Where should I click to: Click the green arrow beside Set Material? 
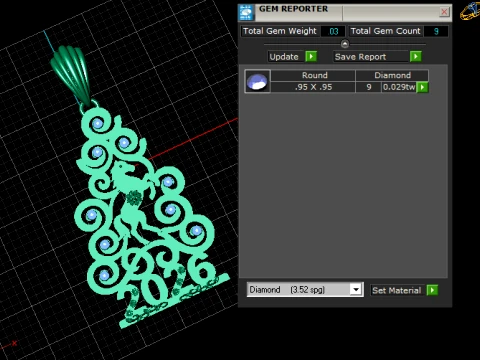coord(432,290)
